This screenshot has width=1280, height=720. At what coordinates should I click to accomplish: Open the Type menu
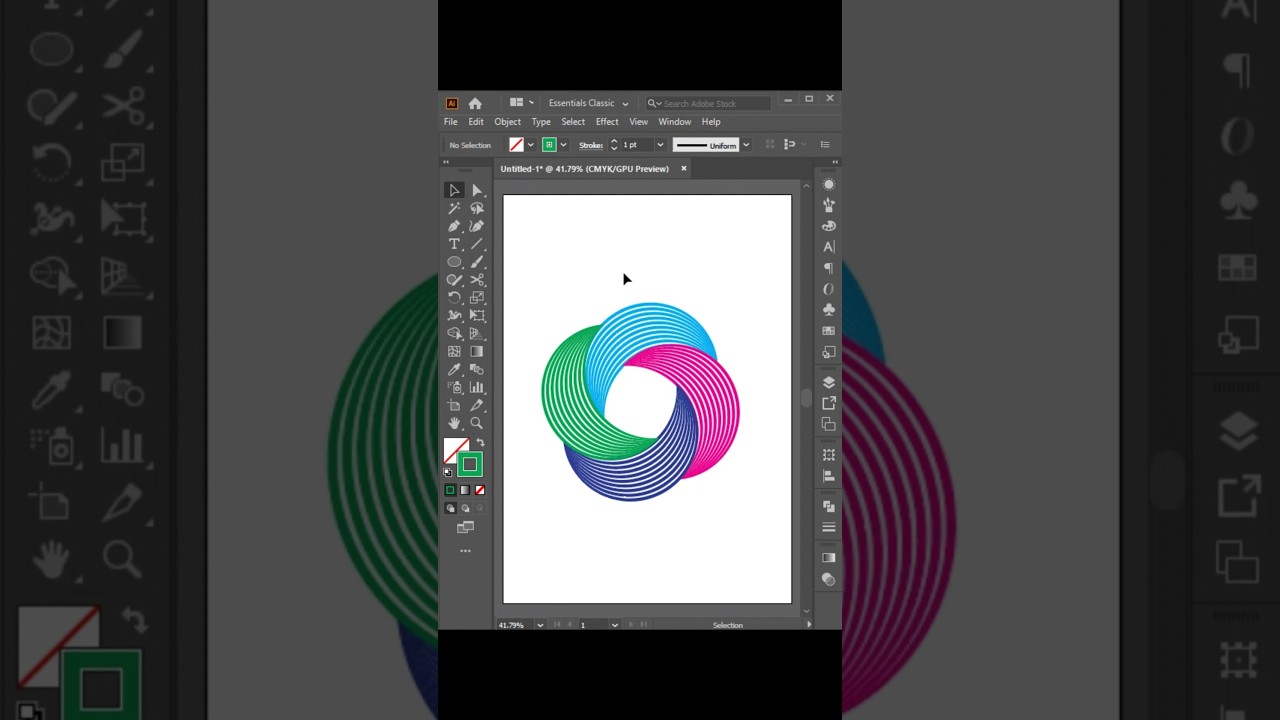pyautogui.click(x=541, y=122)
